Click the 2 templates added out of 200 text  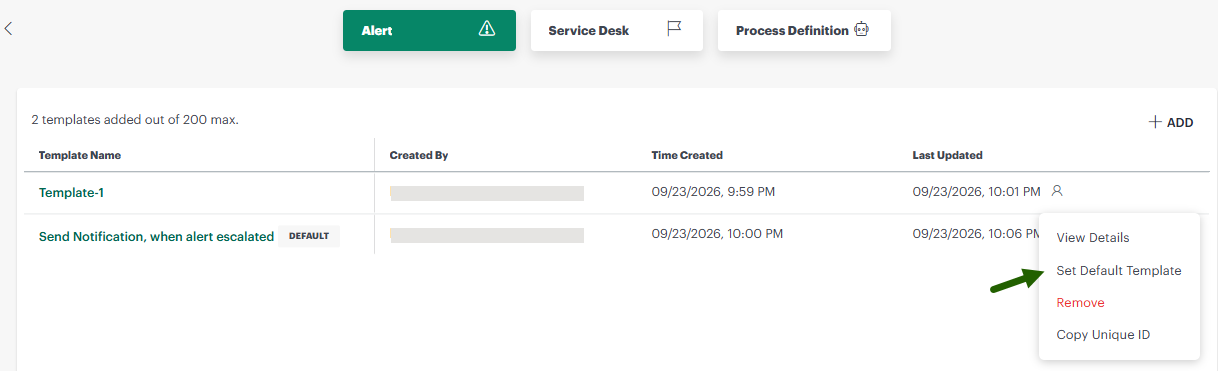point(135,119)
